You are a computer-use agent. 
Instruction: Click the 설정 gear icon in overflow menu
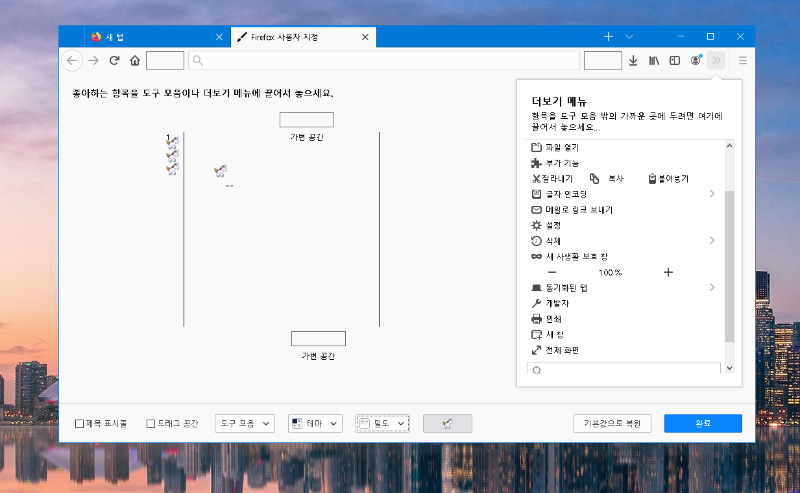tap(536, 225)
